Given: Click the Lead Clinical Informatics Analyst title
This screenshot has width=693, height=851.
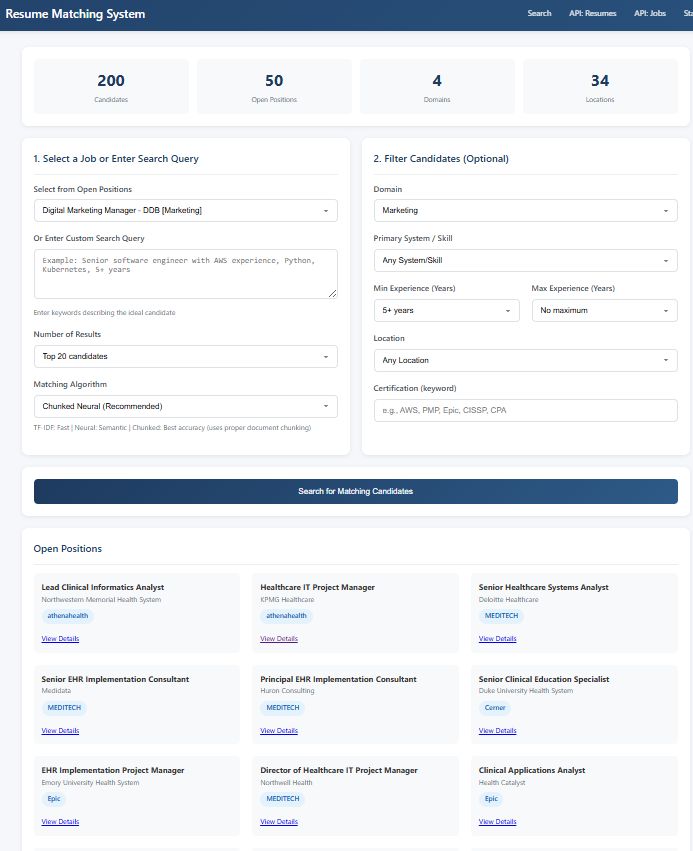Looking at the screenshot, I should (x=103, y=587).
